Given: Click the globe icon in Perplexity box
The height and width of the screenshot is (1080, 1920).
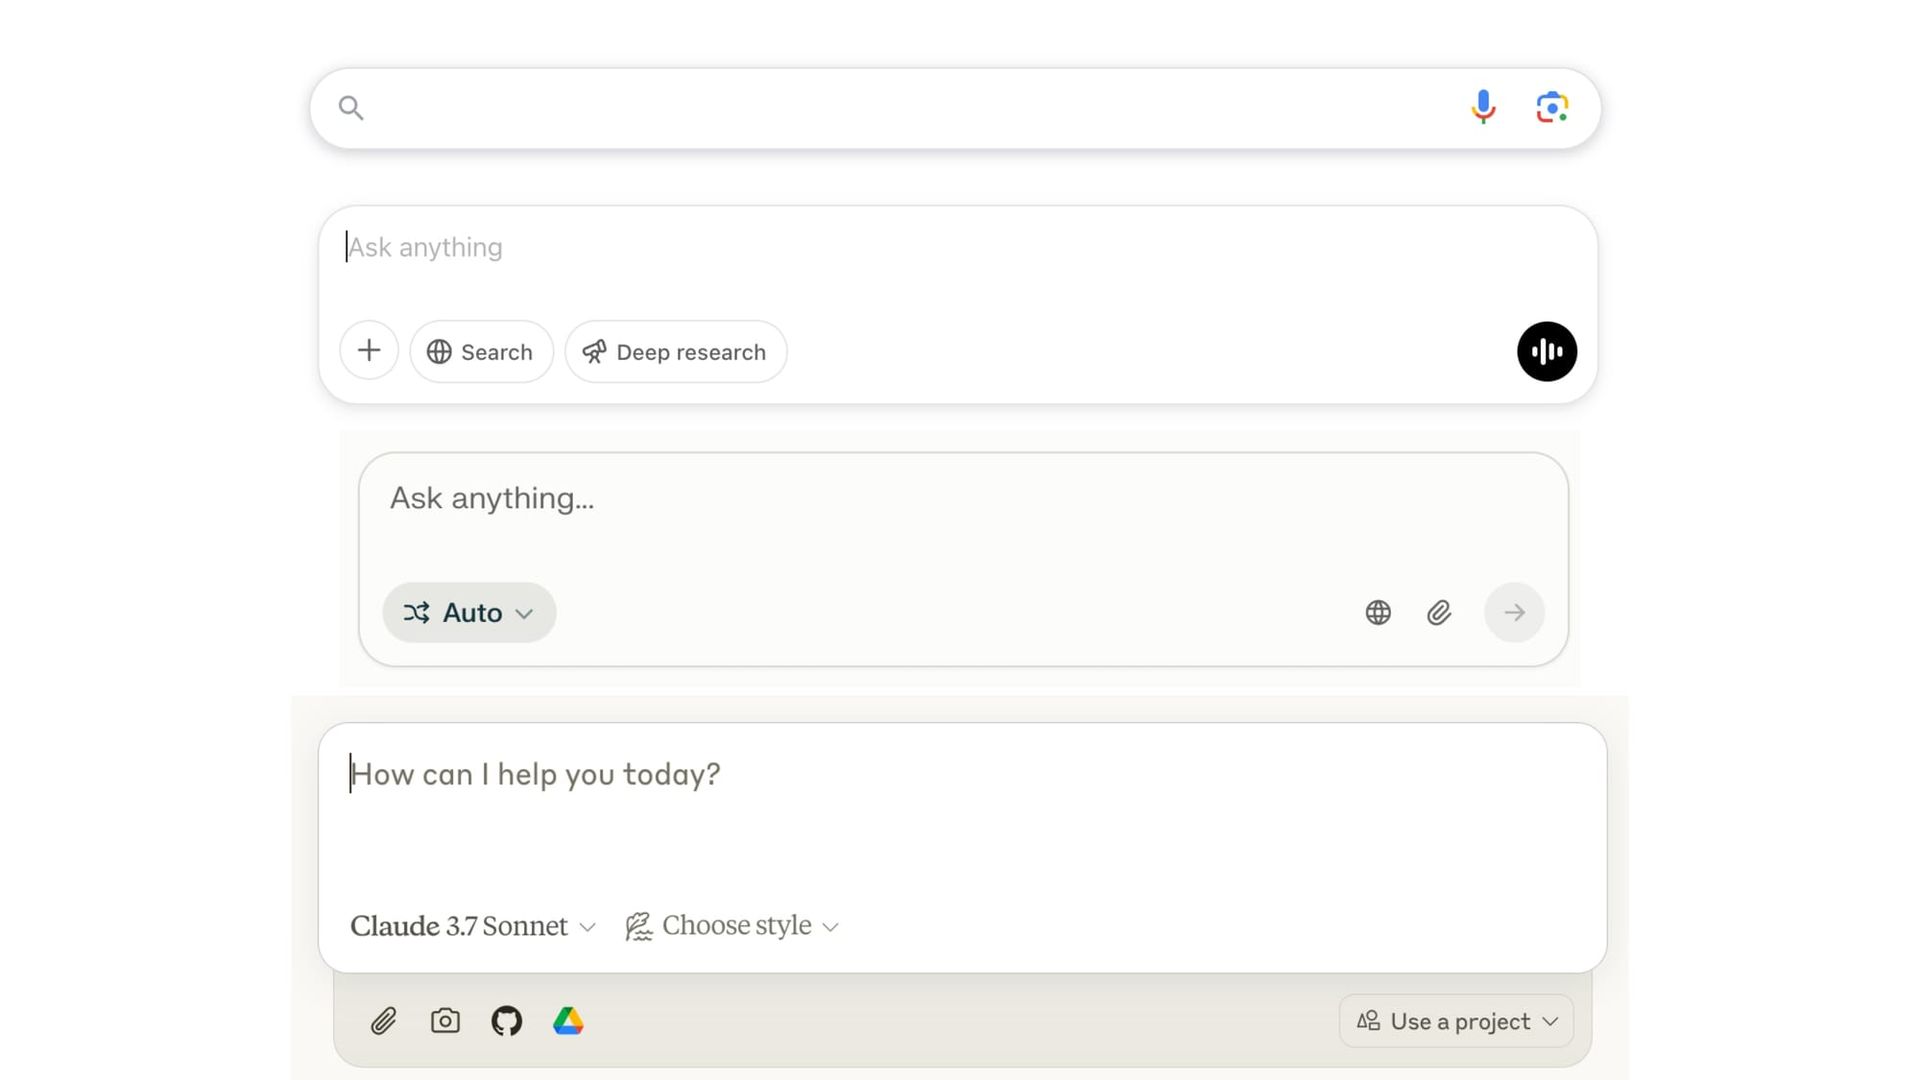Looking at the screenshot, I should pos(1378,613).
